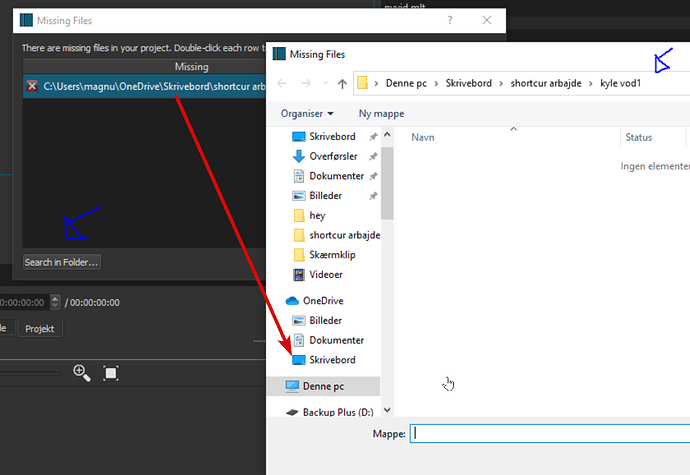Viewport: 690px width, 475px height.
Task: Click kyle vod1 in address breadcrumb
Action: pyautogui.click(x=620, y=83)
